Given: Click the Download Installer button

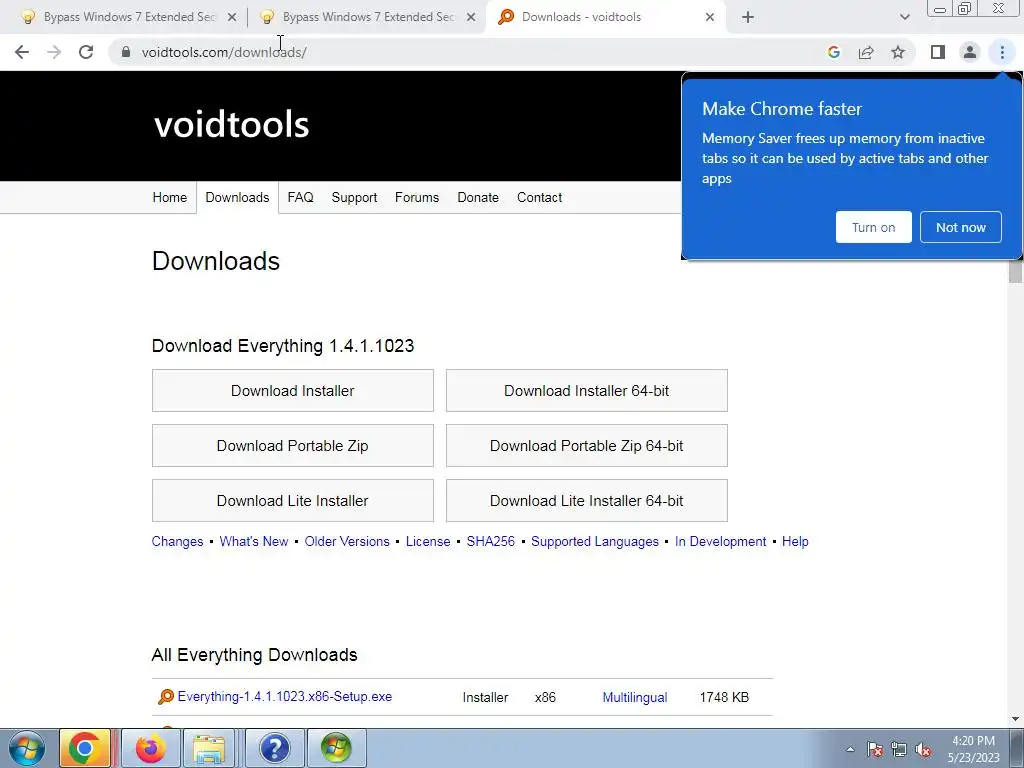Looking at the screenshot, I should [293, 391].
